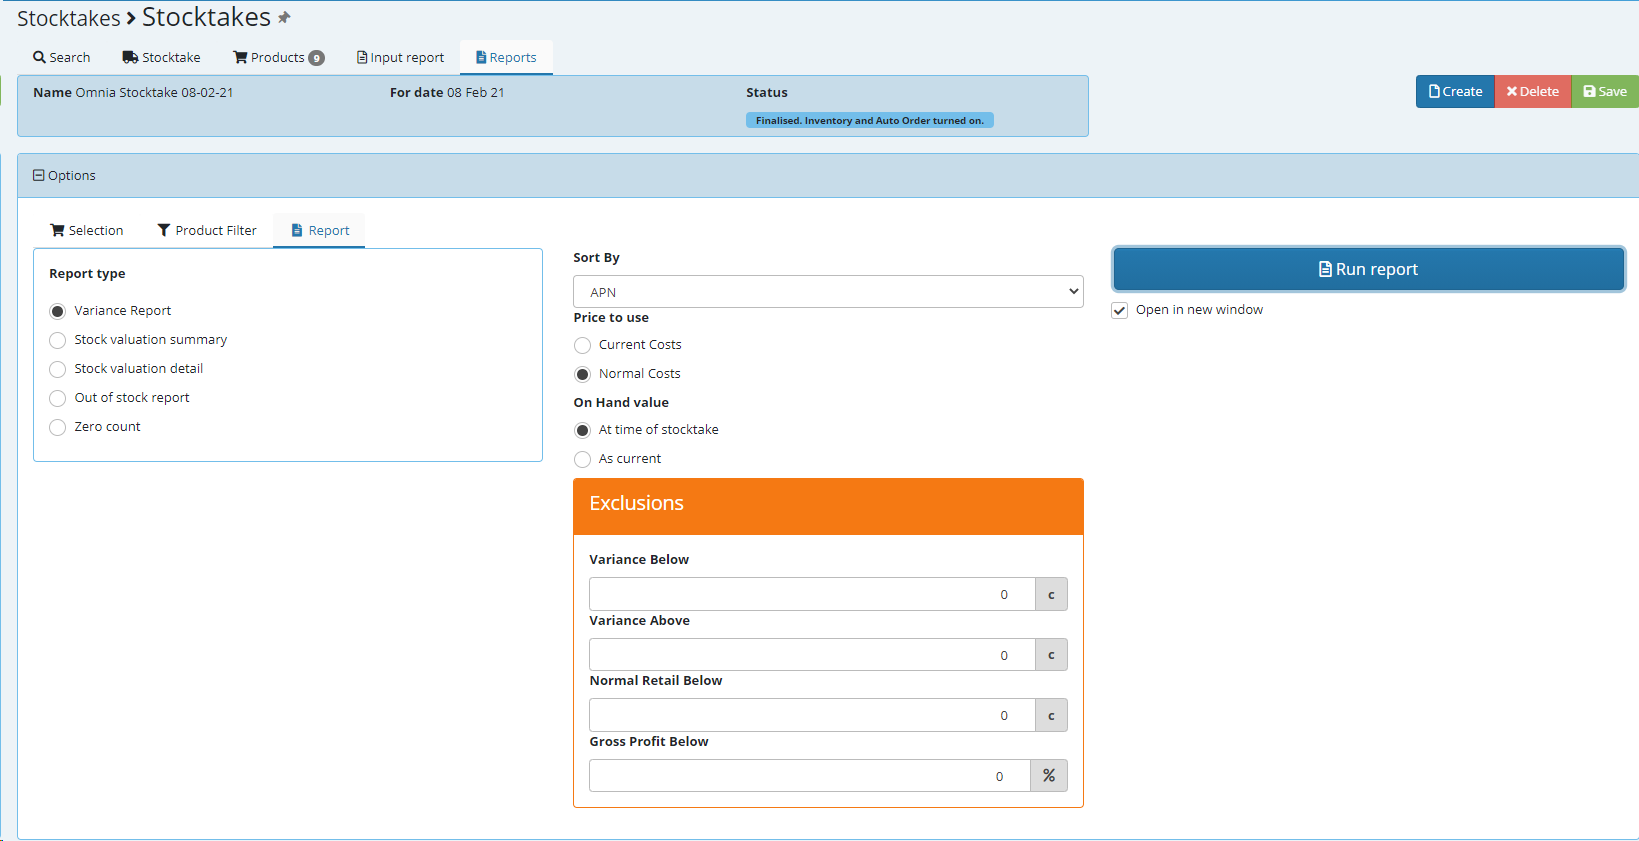Click the percent icon beside Gross Profit Below

click(1048, 776)
